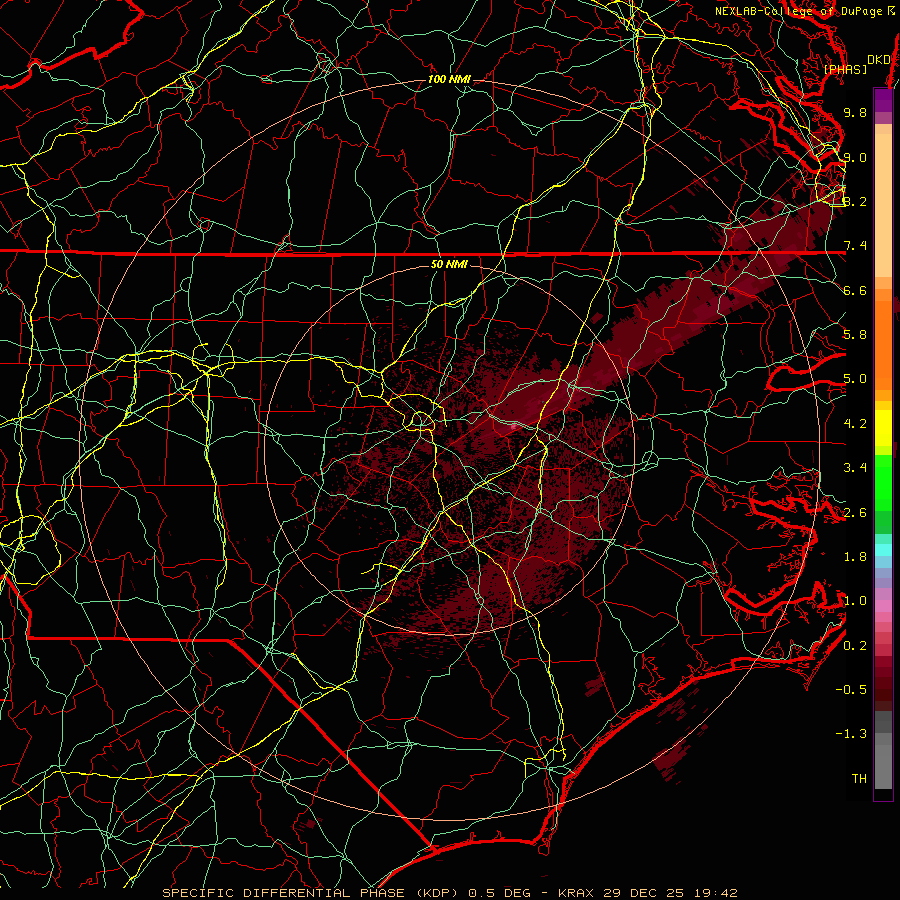Click the TH legend label
This screenshot has width=900, height=900.
coord(859,779)
